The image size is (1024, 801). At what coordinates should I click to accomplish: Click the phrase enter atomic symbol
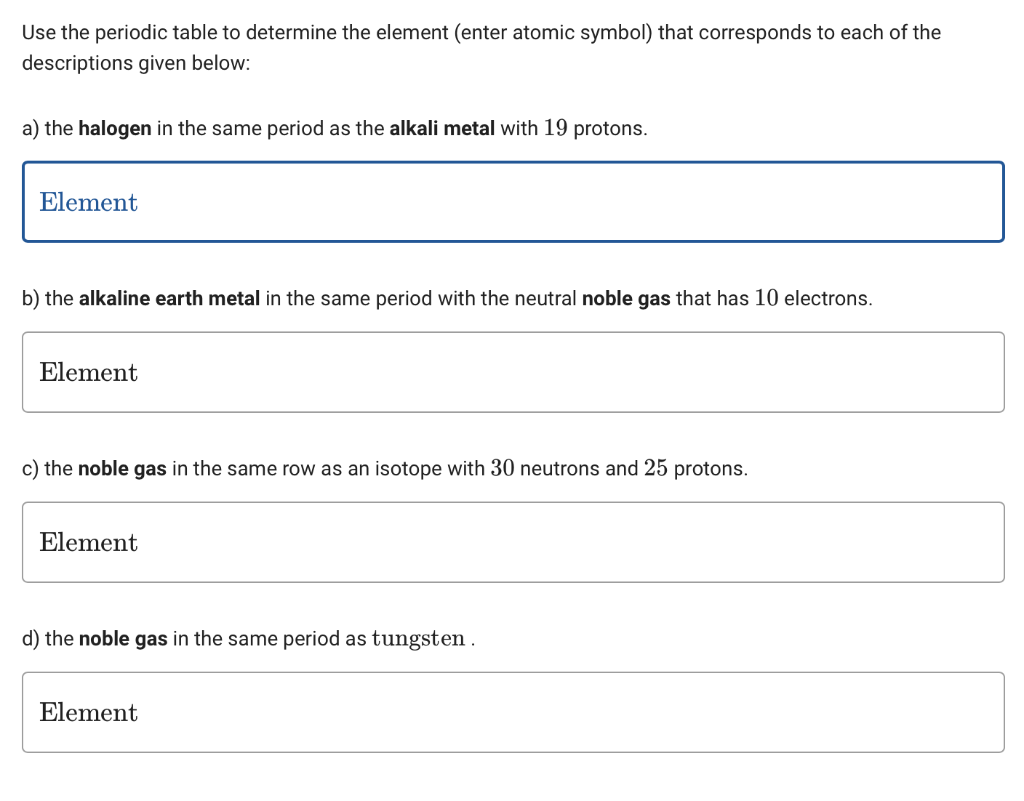coord(555,33)
